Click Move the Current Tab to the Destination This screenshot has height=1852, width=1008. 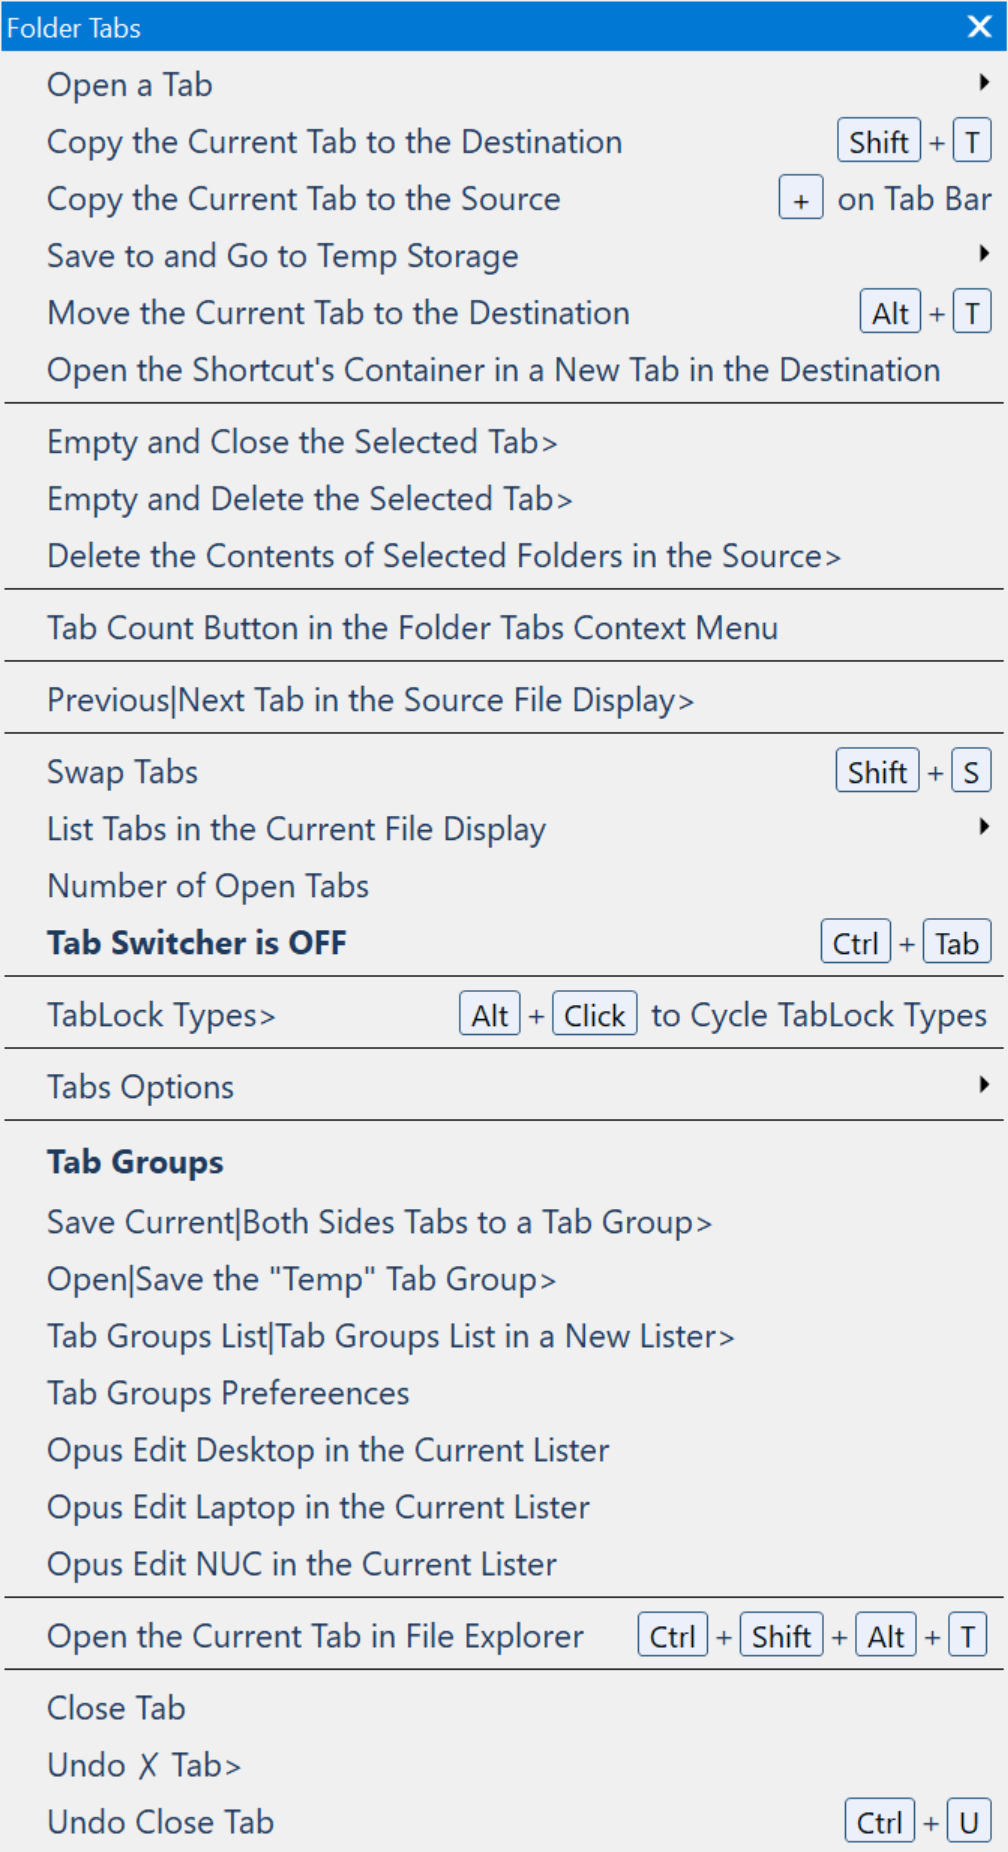point(339,313)
